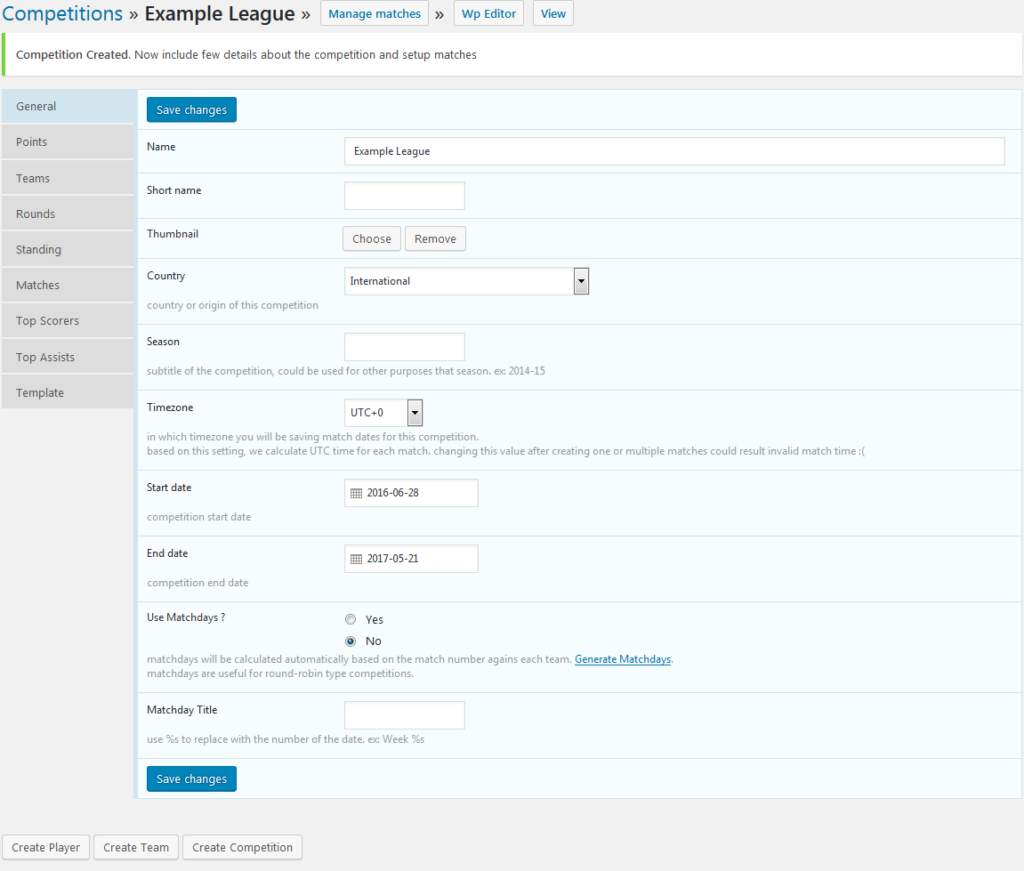1024x871 pixels.
Task: Focus the Short name input field
Action: [x=404, y=196]
